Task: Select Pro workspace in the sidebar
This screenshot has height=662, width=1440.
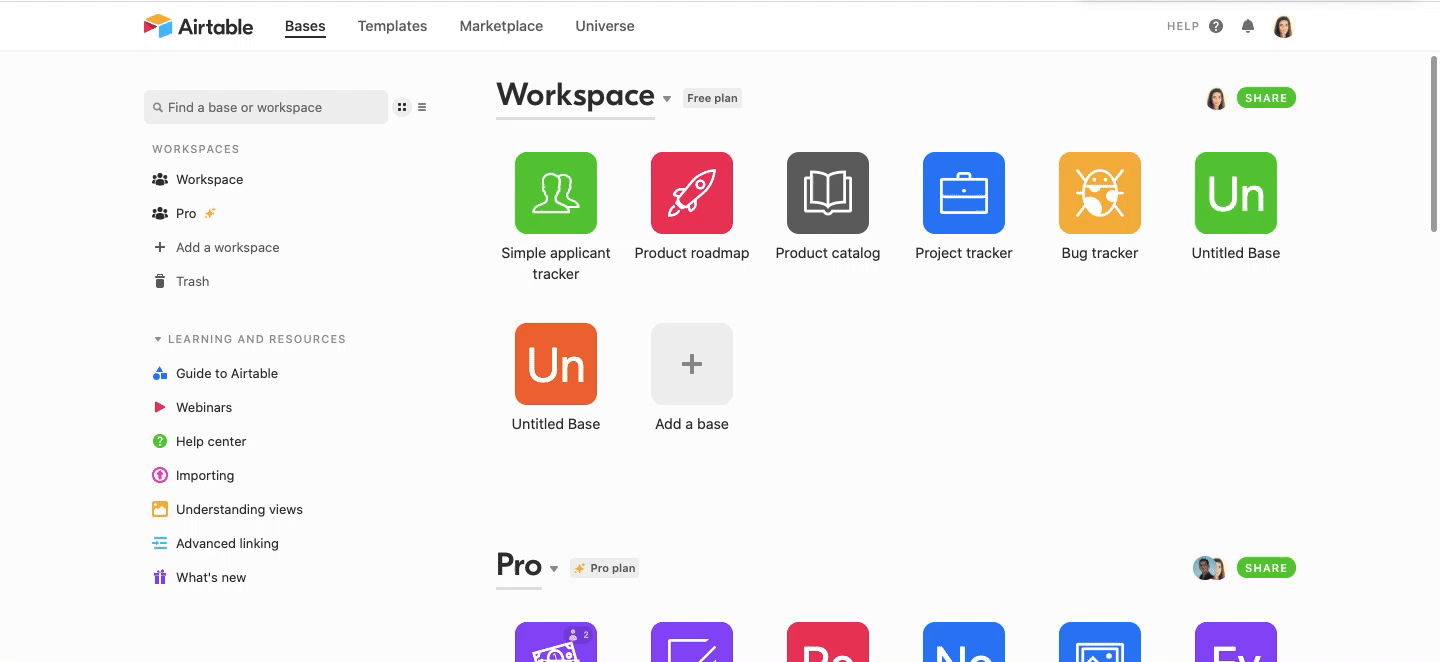Action: tap(185, 214)
